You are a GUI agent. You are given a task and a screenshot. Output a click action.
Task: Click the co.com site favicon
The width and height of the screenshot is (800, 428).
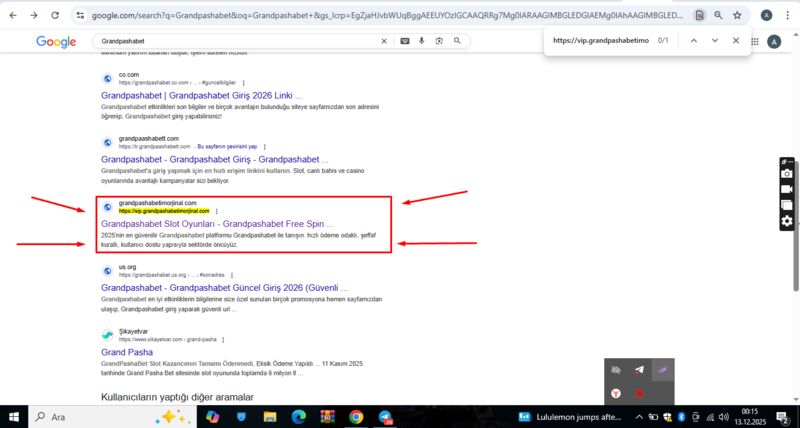point(107,79)
